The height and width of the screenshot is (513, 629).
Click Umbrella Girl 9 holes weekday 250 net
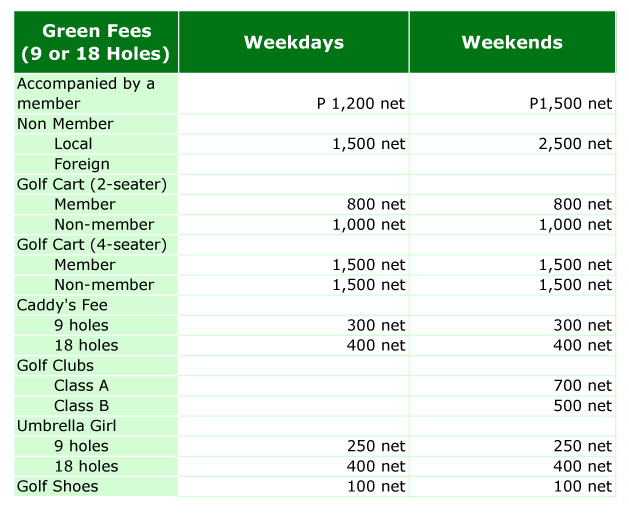[376, 446]
